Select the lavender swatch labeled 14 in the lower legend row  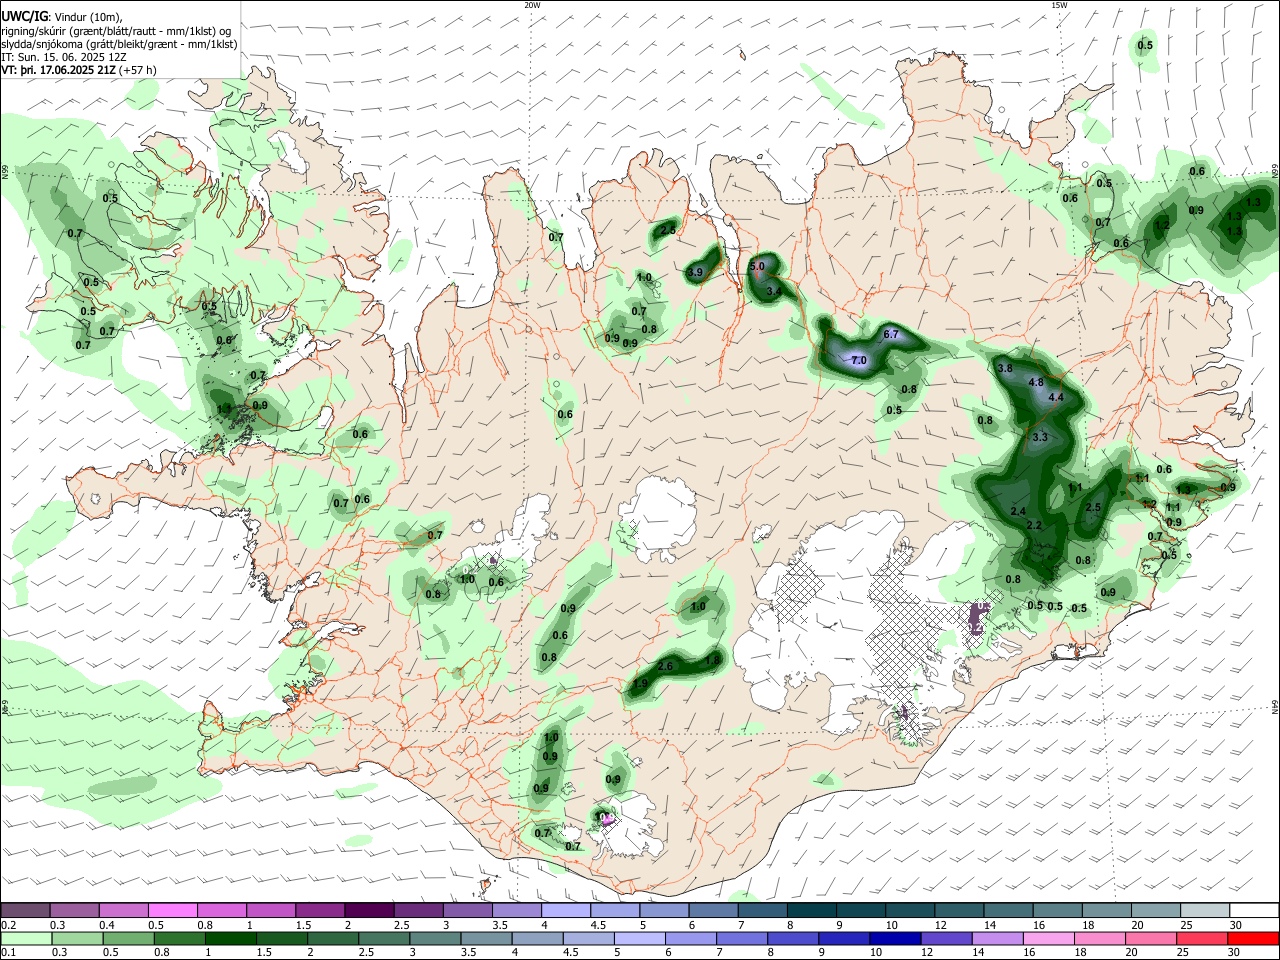tap(996, 939)
